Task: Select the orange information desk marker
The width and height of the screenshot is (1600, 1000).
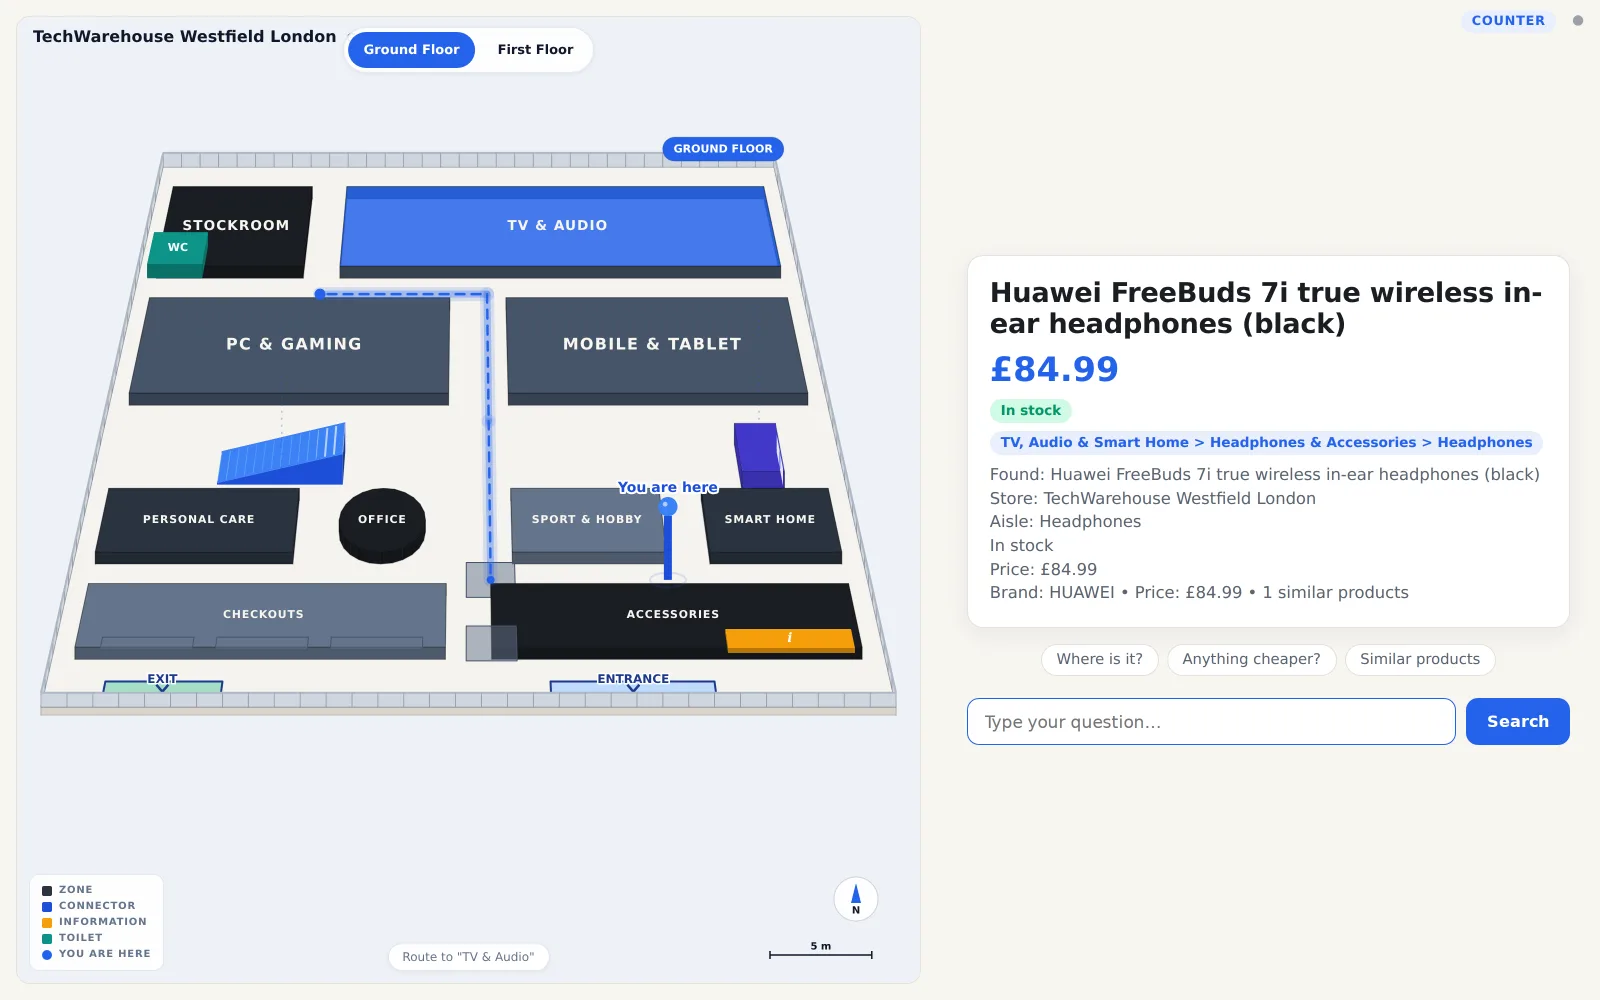Action: pyautogui.click(x=790, y=639)
